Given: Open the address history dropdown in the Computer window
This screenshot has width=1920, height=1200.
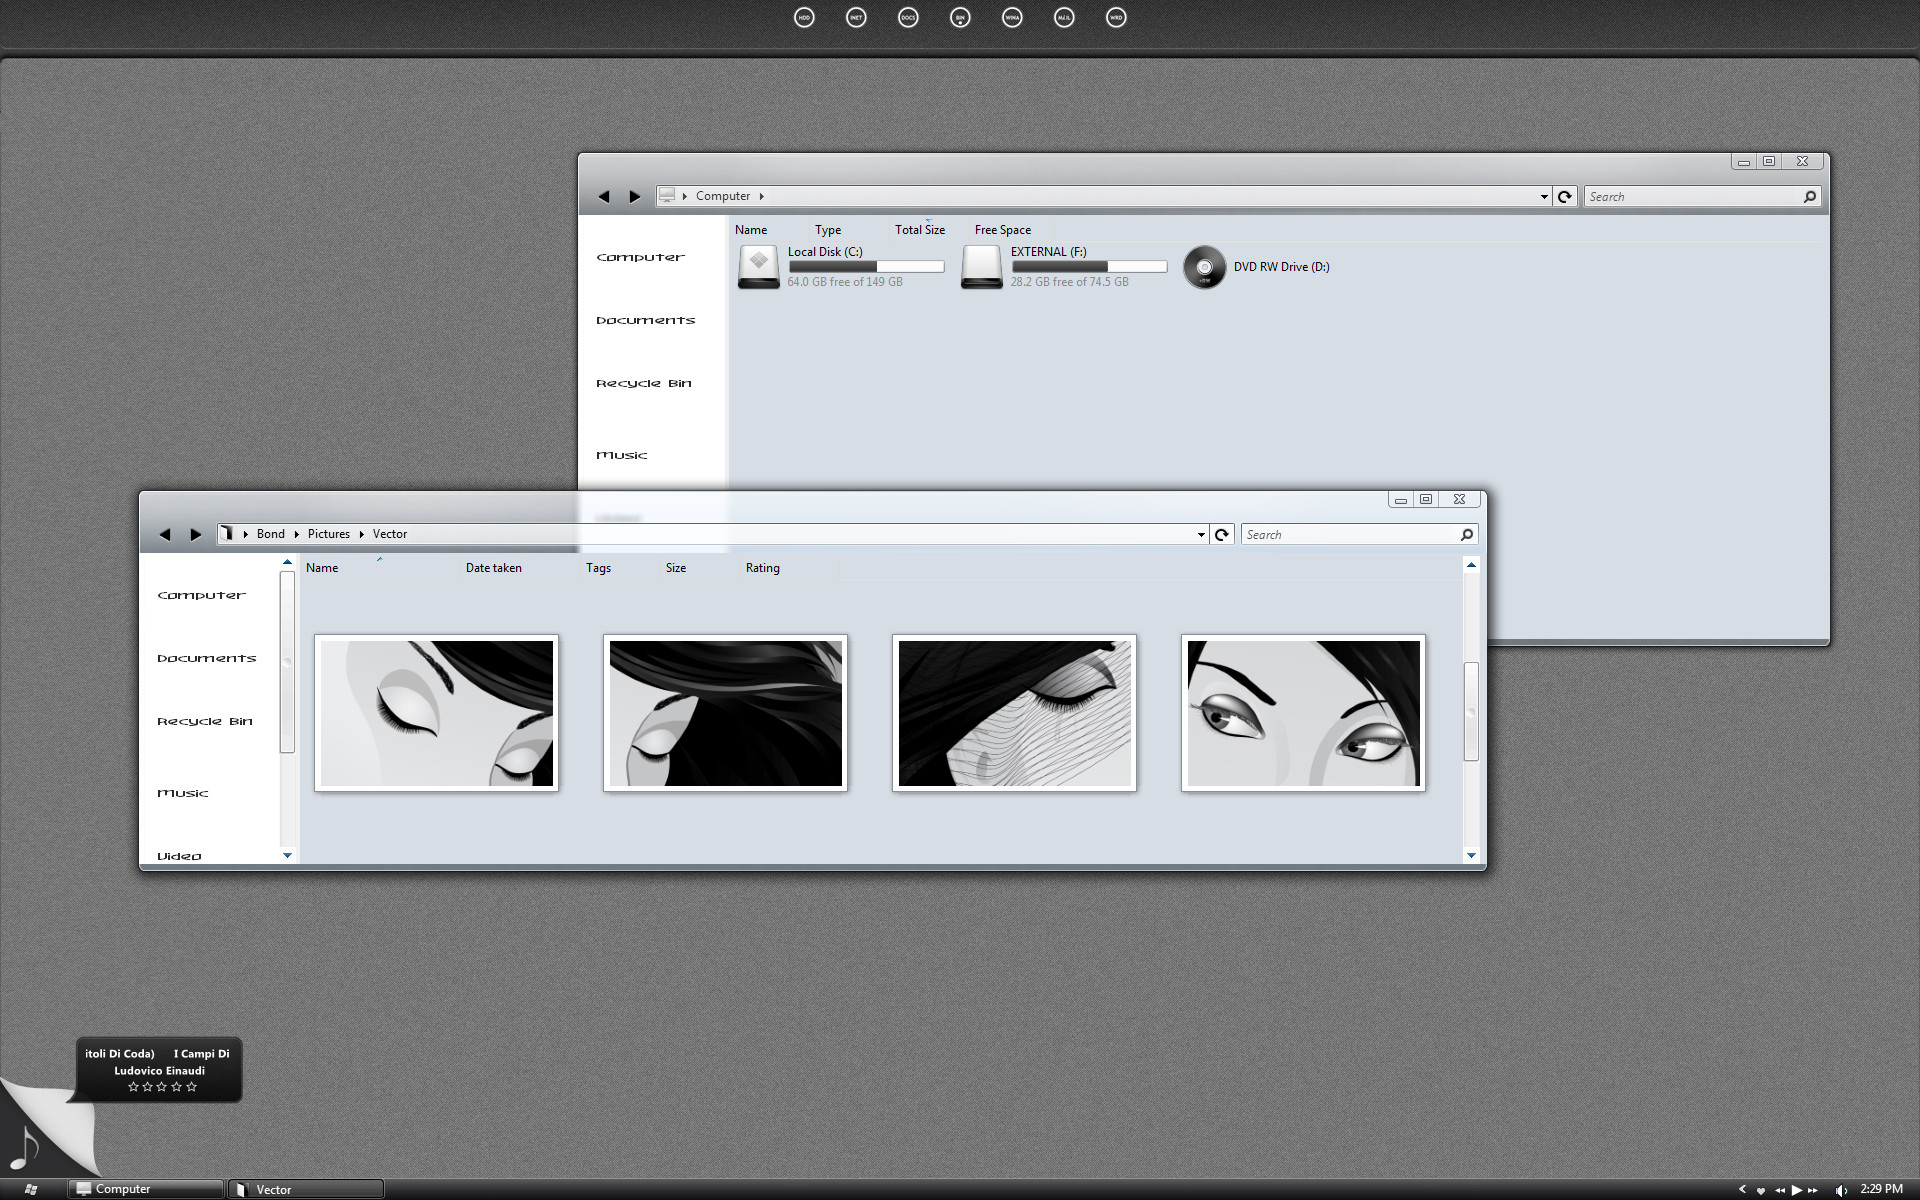Looking at the screenshot, I should 1544,197.
